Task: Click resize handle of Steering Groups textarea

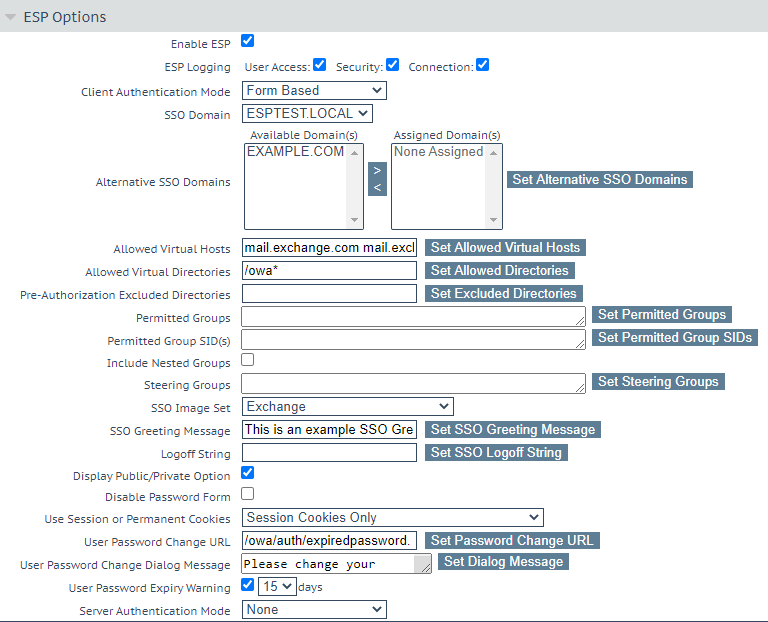Action: tap(580, 388)
